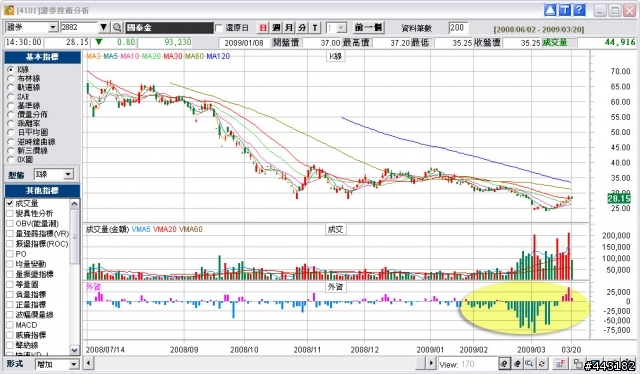Select the 基準線 radio button

point(11,106)
